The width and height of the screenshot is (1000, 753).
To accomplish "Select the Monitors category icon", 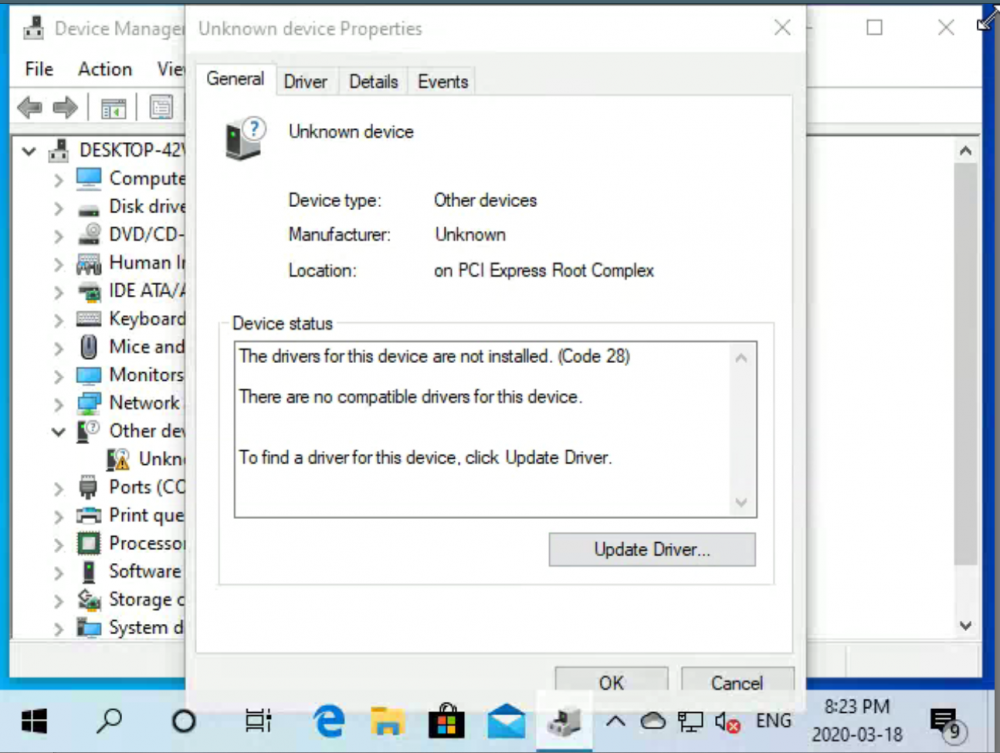I will 89,376.
